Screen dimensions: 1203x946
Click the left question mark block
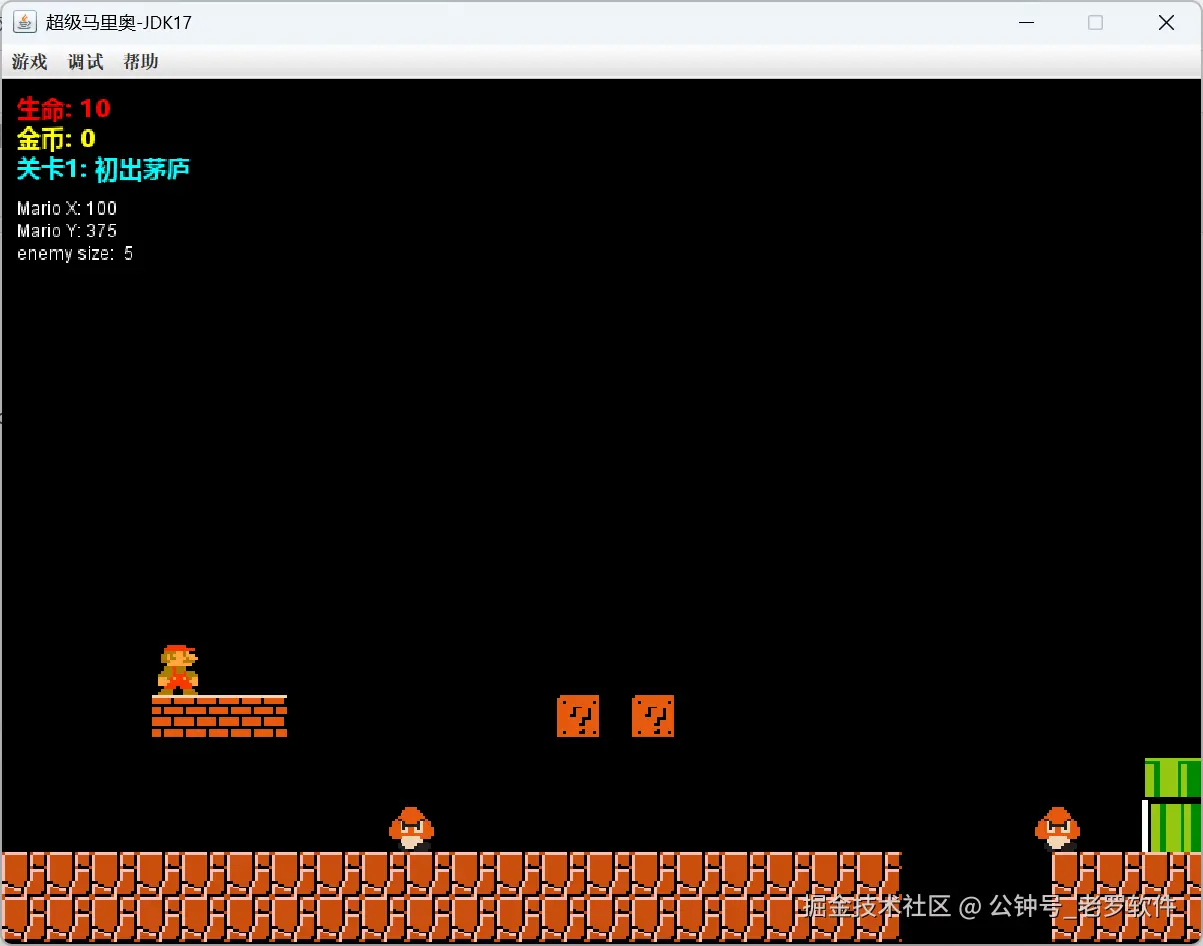578,716
